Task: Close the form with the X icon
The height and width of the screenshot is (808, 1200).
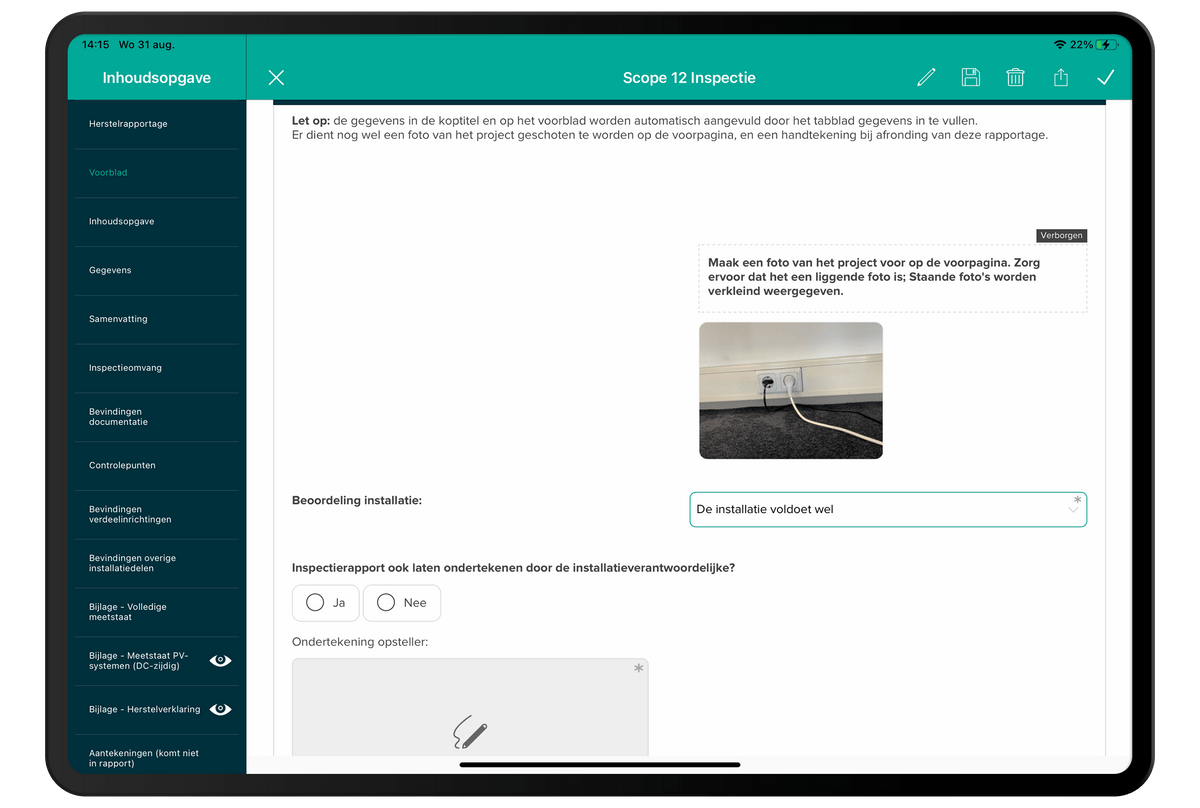Action: point(277,78)
